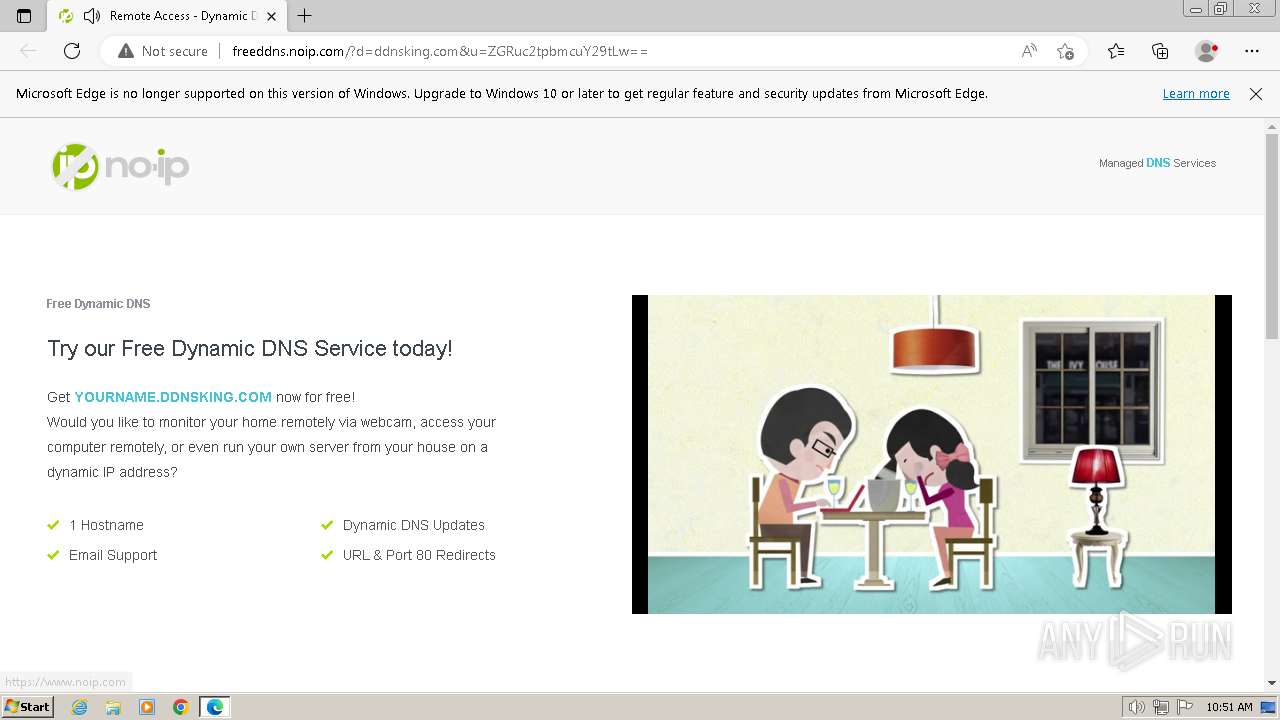Click the Dynamic DNS Updates feature item

point(413,525)
